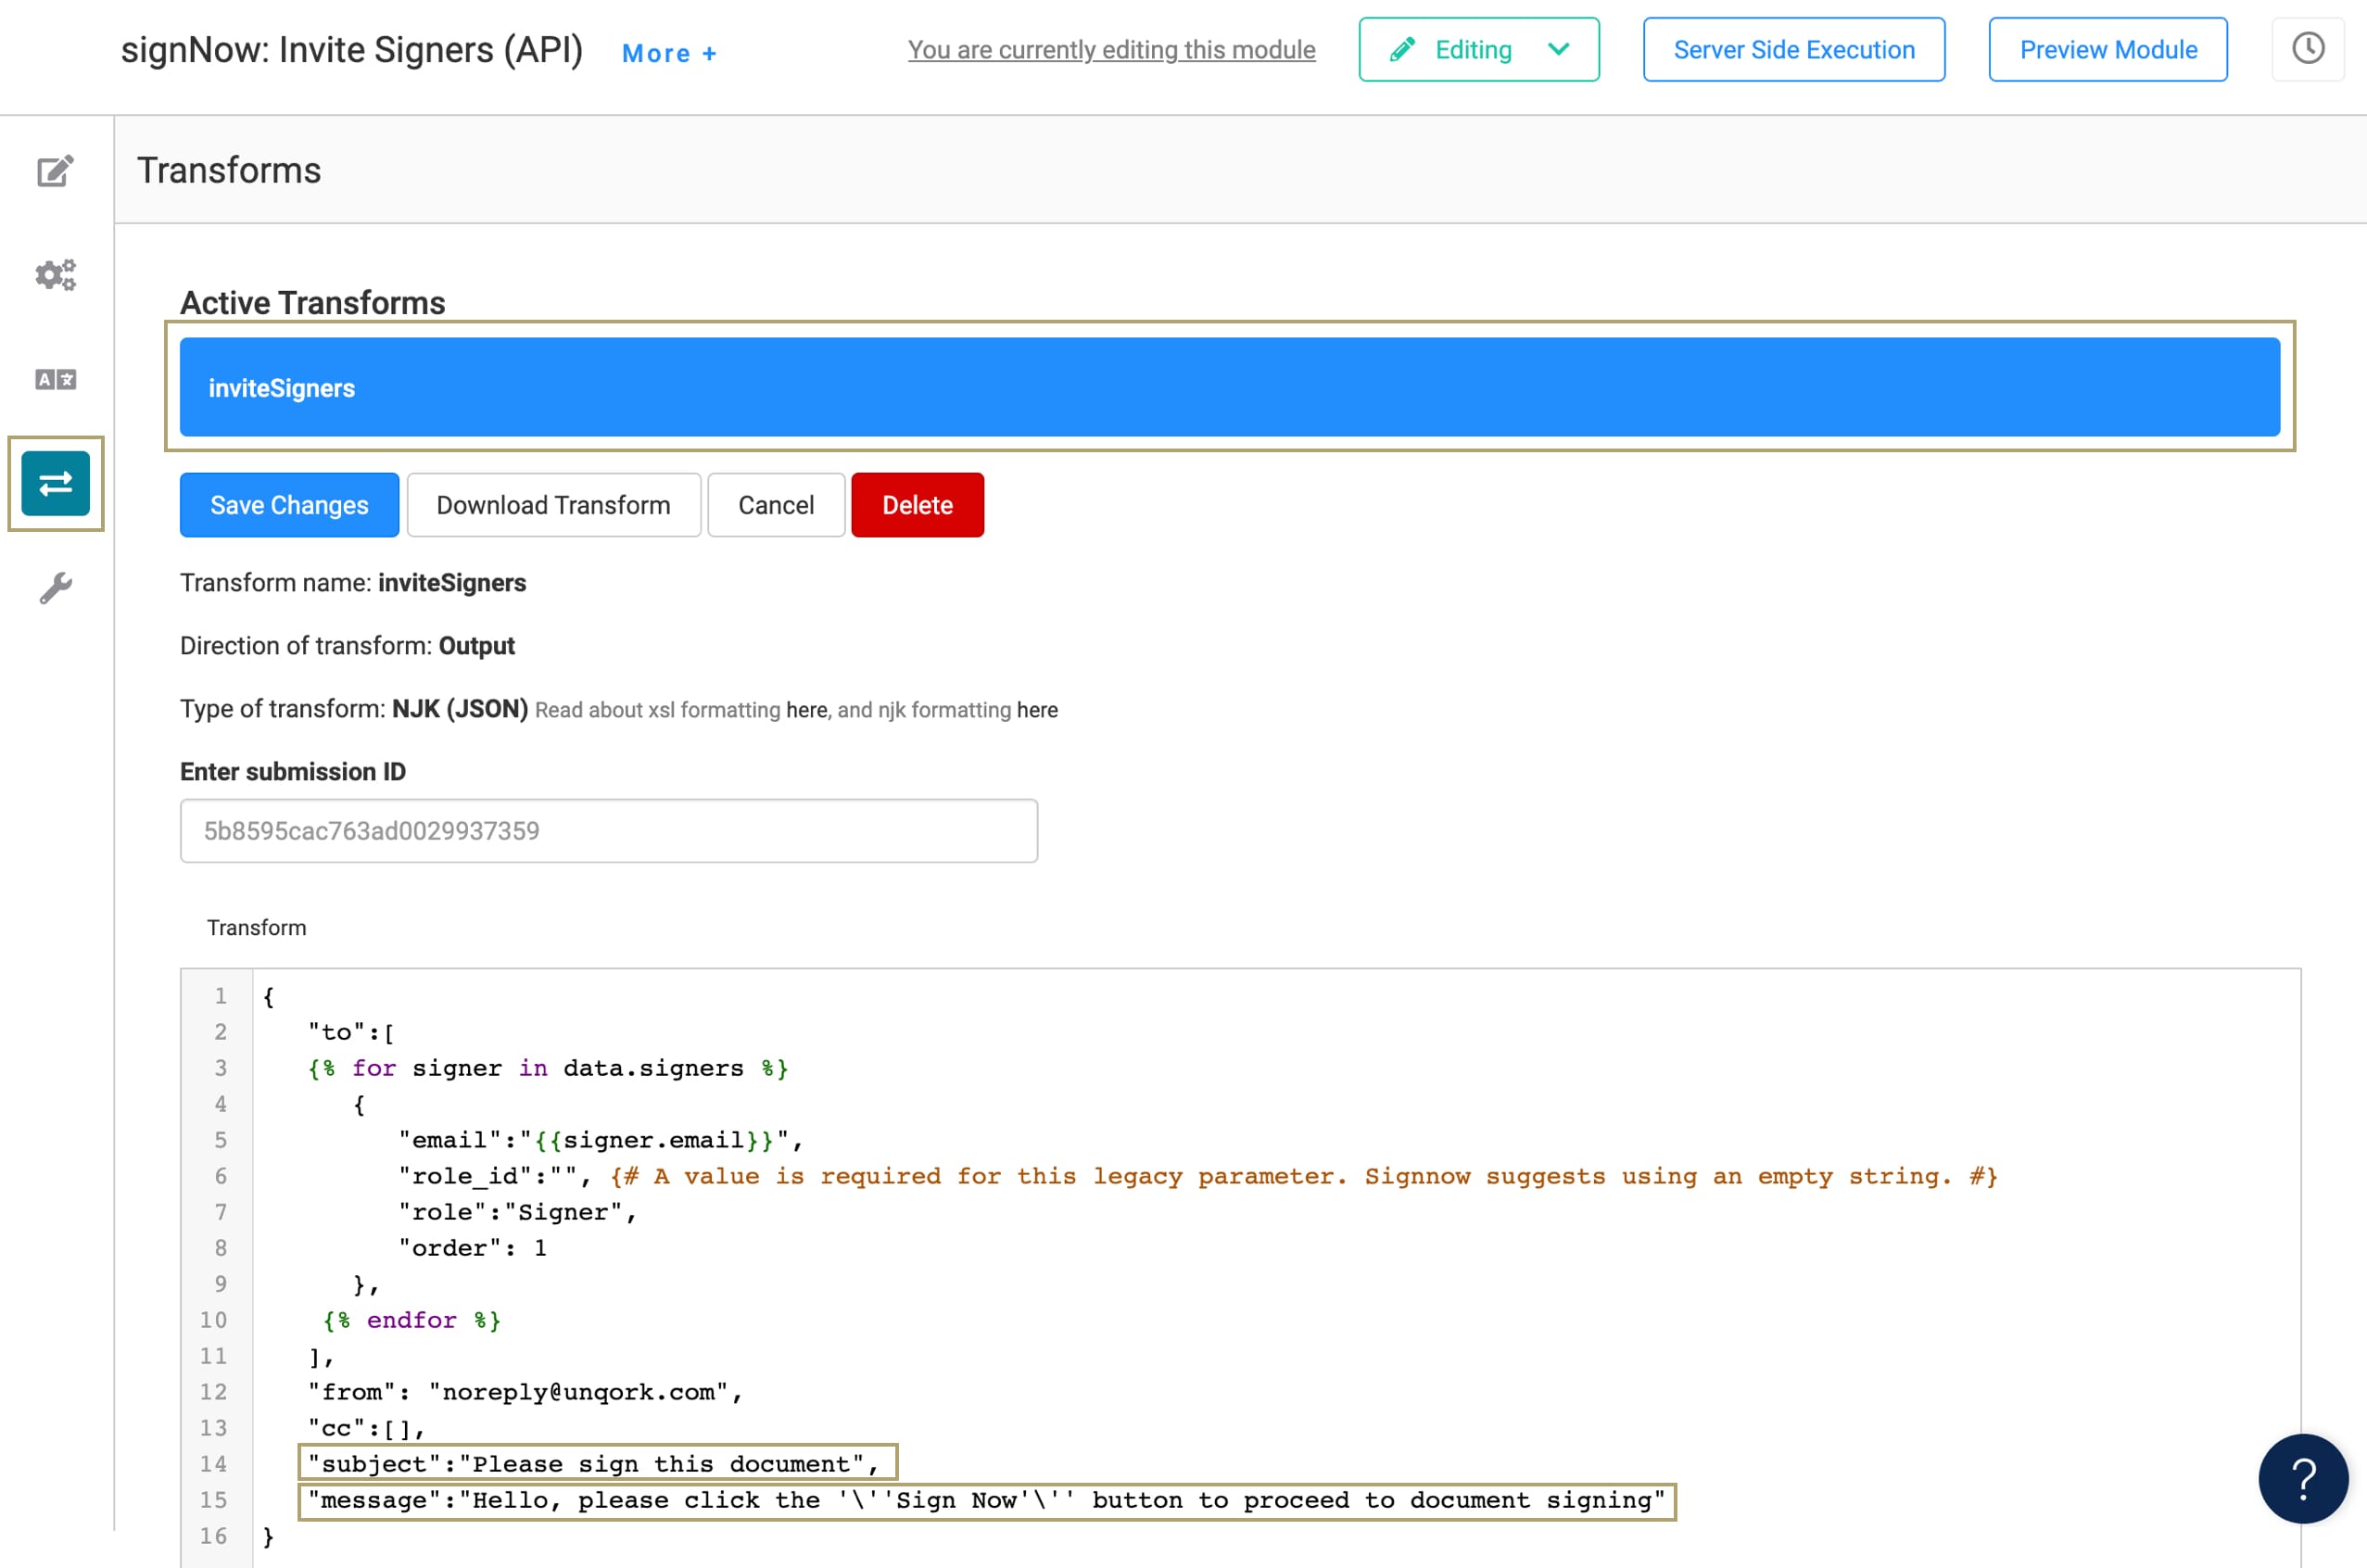Click Server Side Execution button
Screen dimensions: 2367x1568
point(1793,49)
